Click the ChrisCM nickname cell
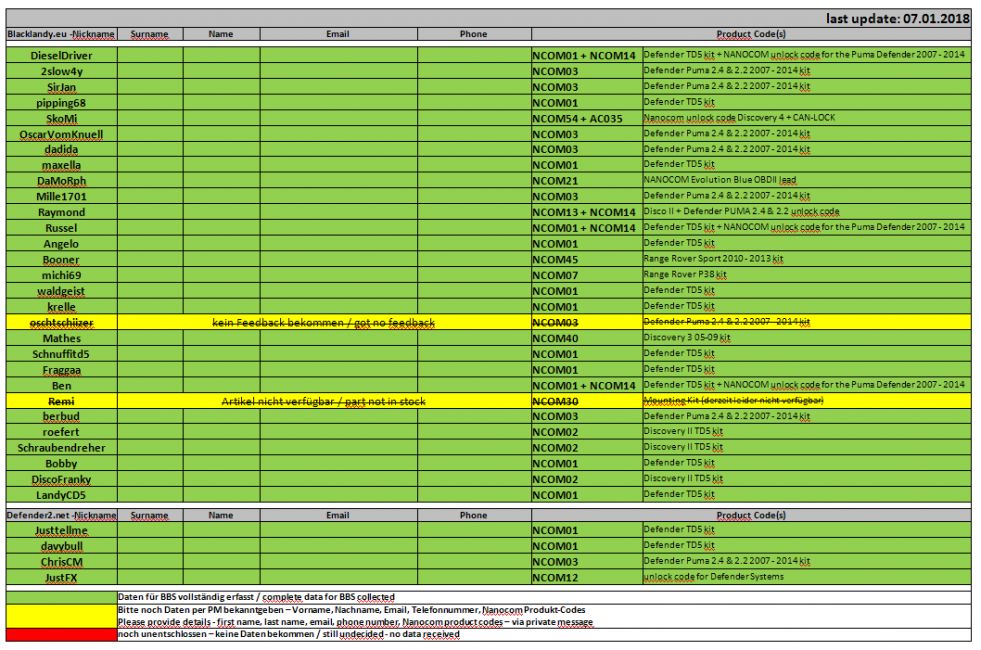Screen dimensions: 981x650 coord(61,562)
